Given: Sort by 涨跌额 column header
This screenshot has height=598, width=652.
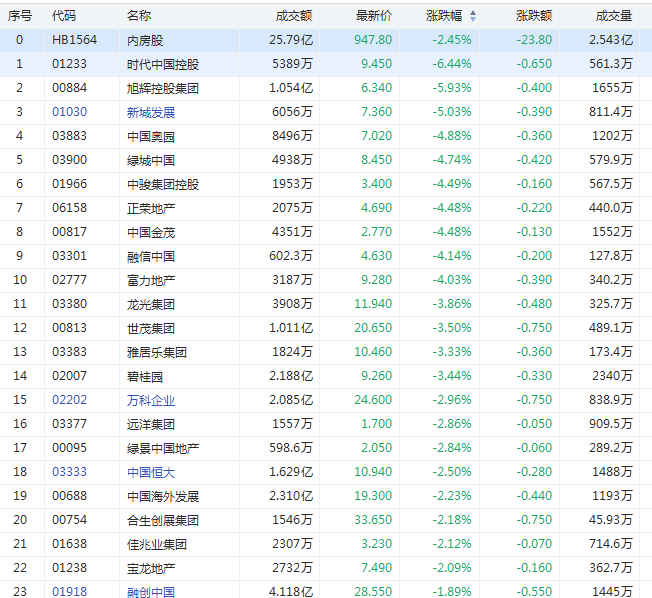Looking at the screenshot, I should pos(534,16).
